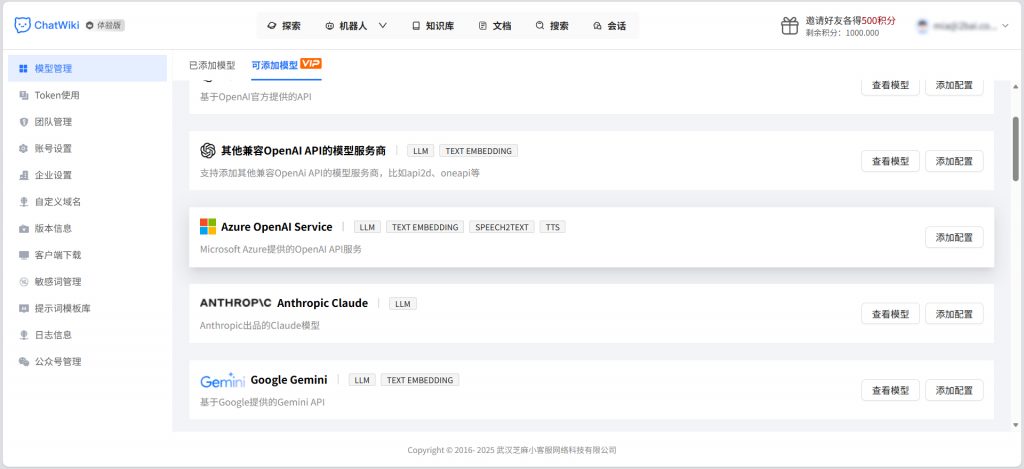
Task: Click the 文档 document icon
Action: [x=483, y=26]
